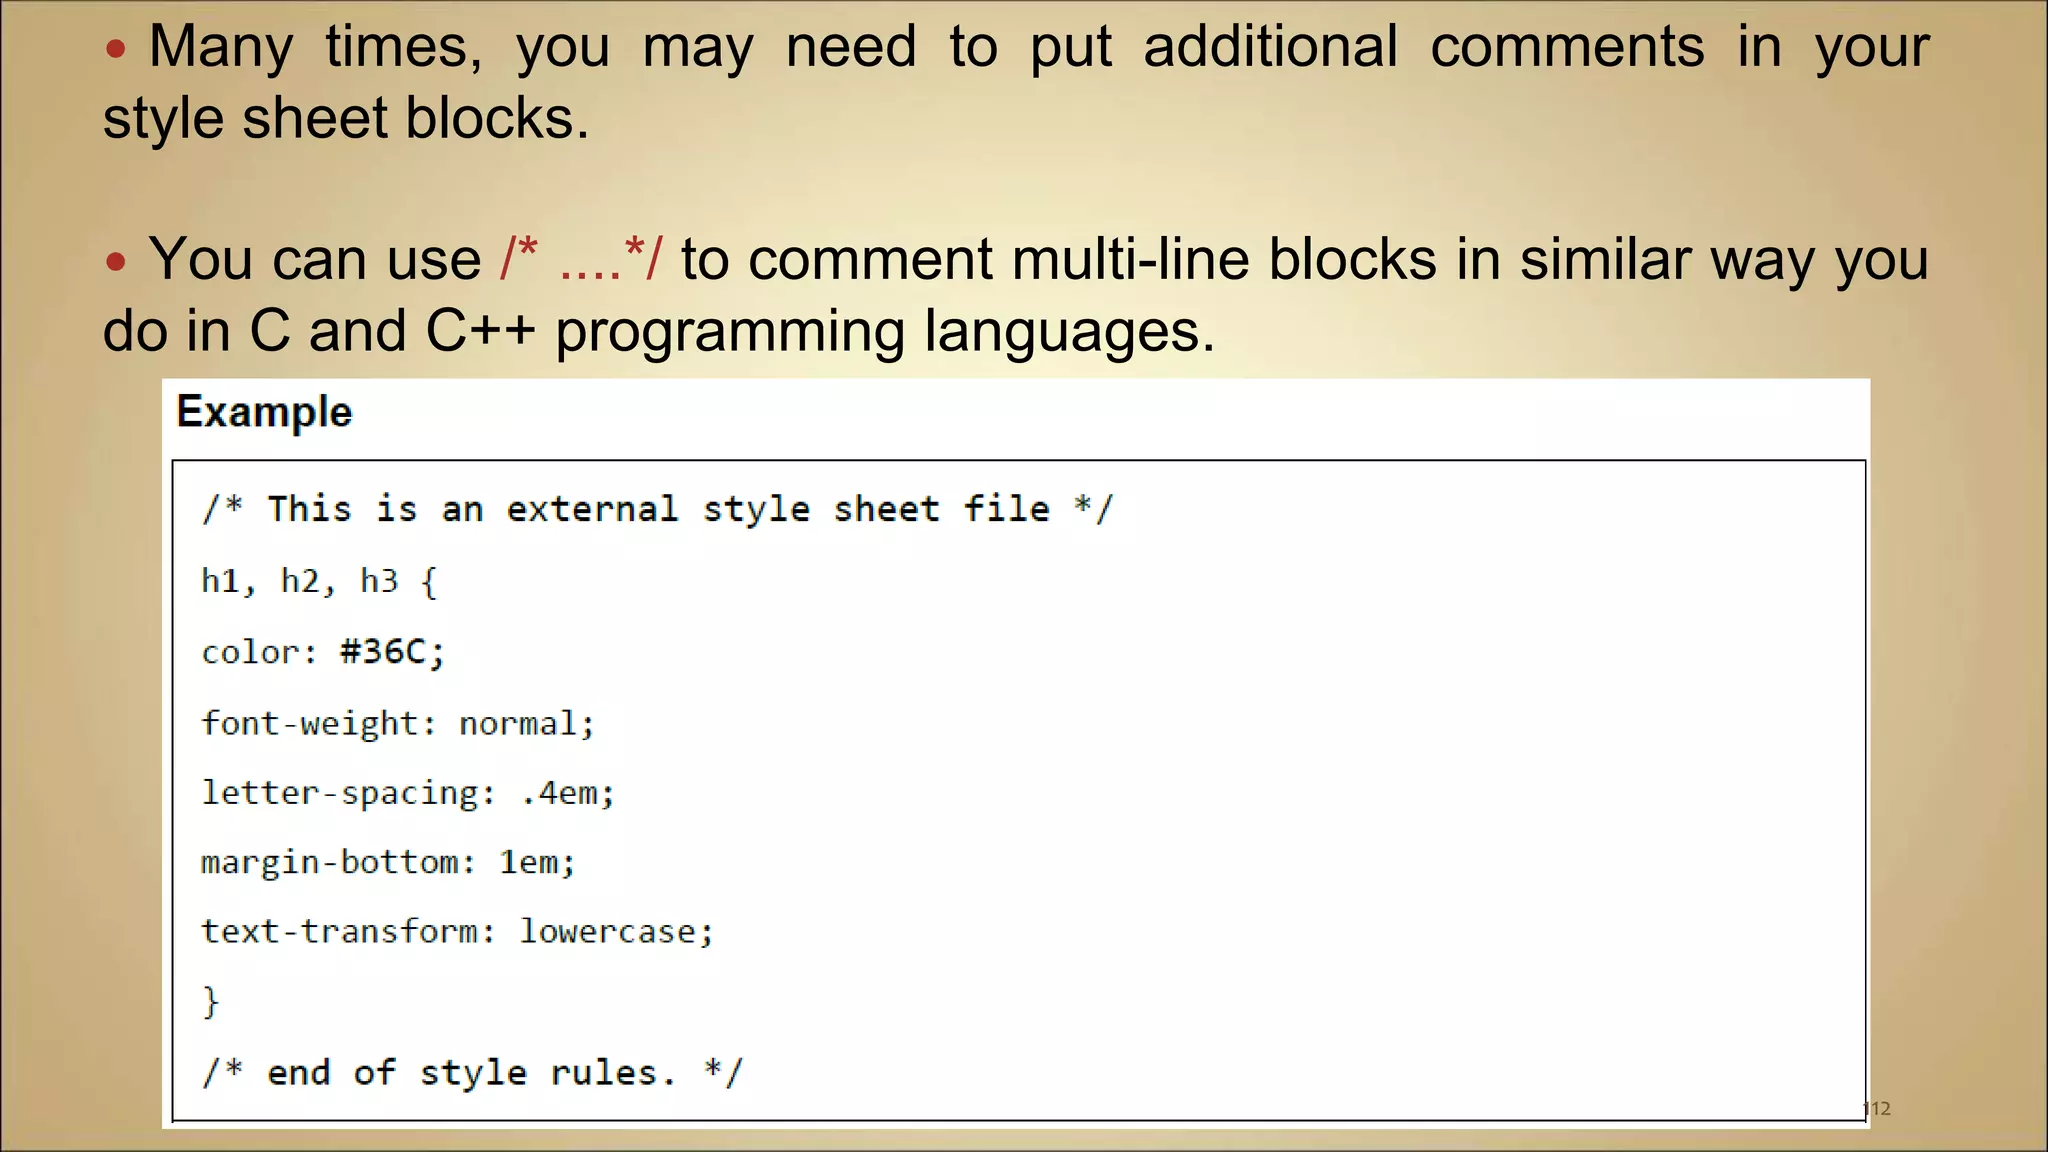Click the red '/* ....*/' comment syntax text
This screenshot has width=2048, height=1152.
coord(580,258)
